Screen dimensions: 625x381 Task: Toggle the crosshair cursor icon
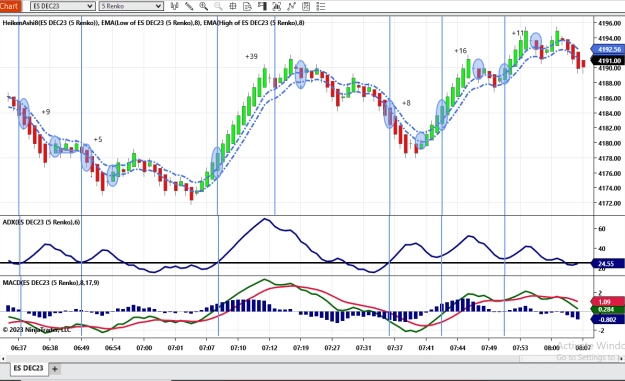click(233, 6)
